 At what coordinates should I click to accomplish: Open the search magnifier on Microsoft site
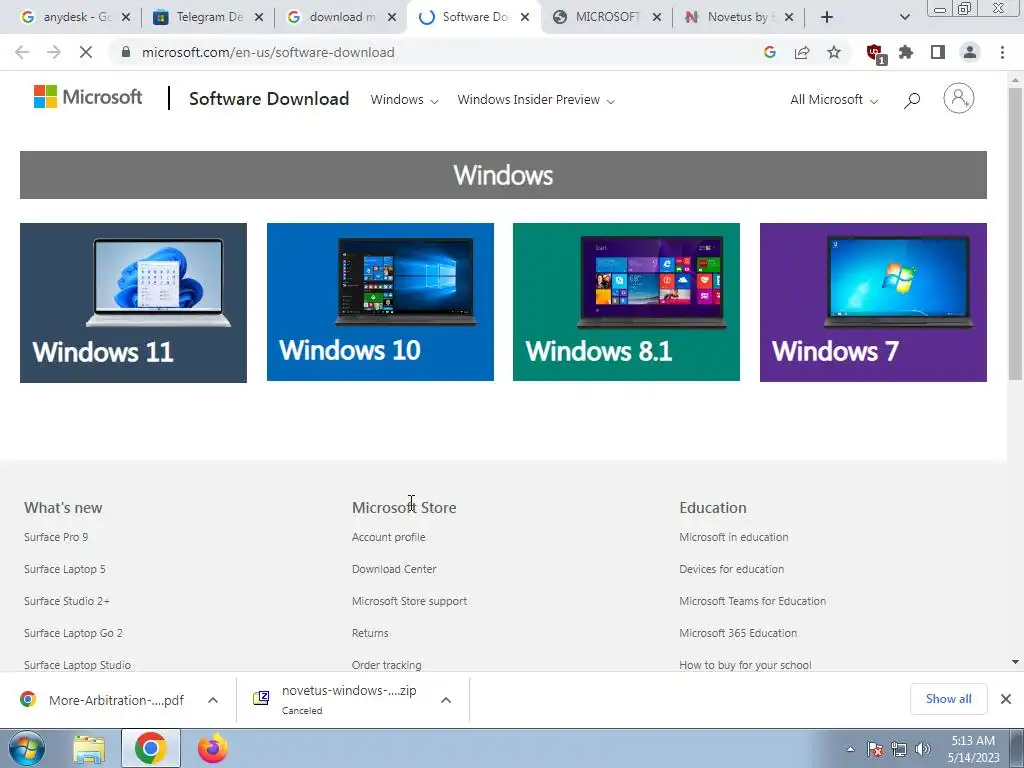tap(912, 100)
